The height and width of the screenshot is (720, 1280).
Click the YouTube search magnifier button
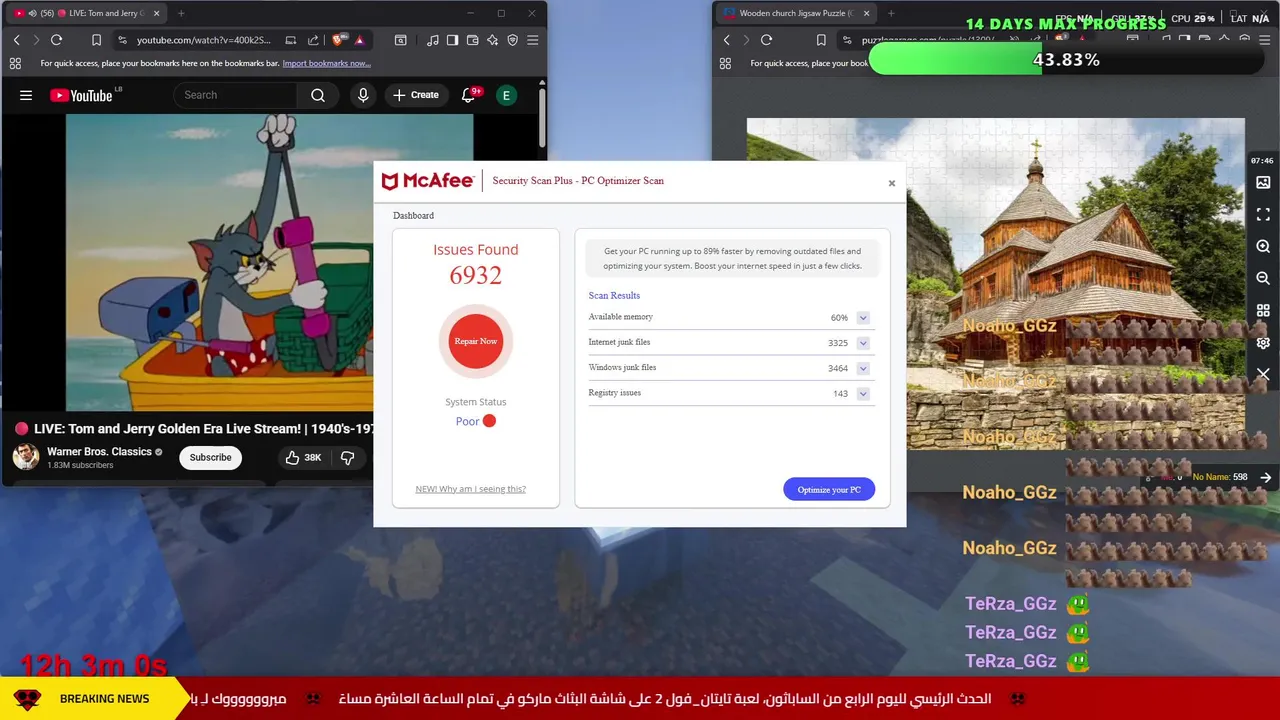tap(318, 95)
